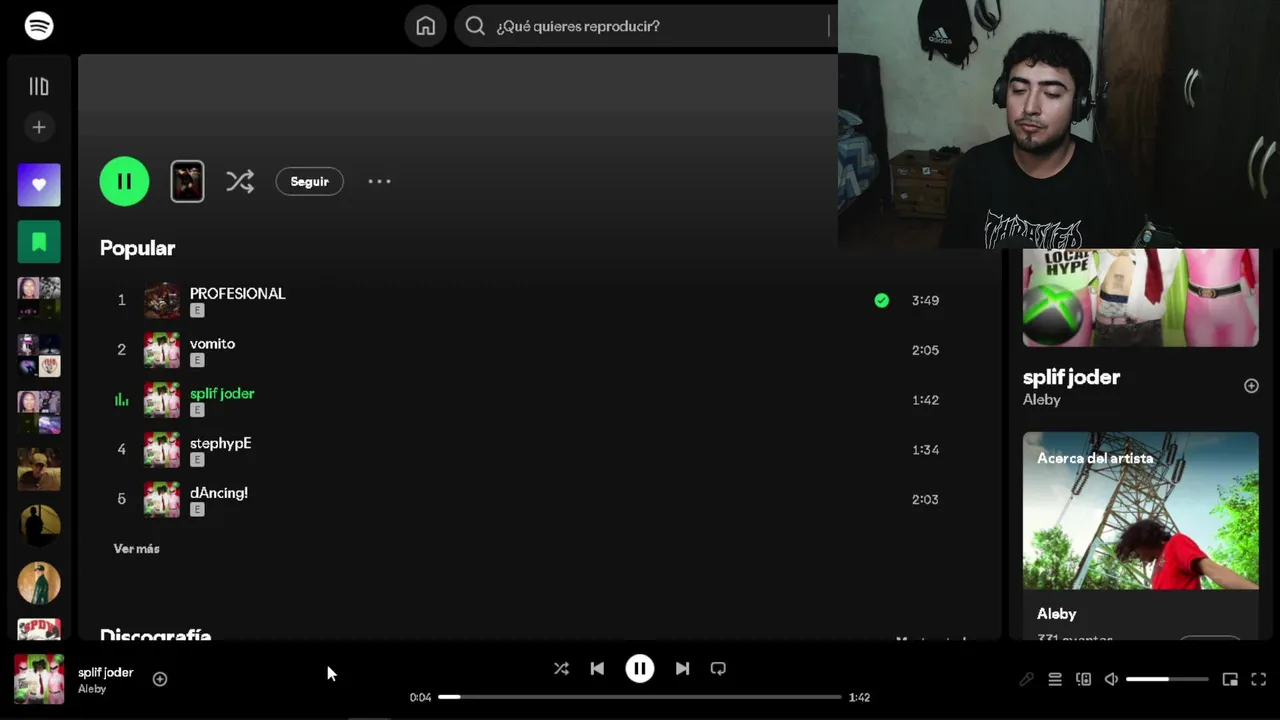
Task: Click splif joder title in bottom bar
Action: click(105, 672)
